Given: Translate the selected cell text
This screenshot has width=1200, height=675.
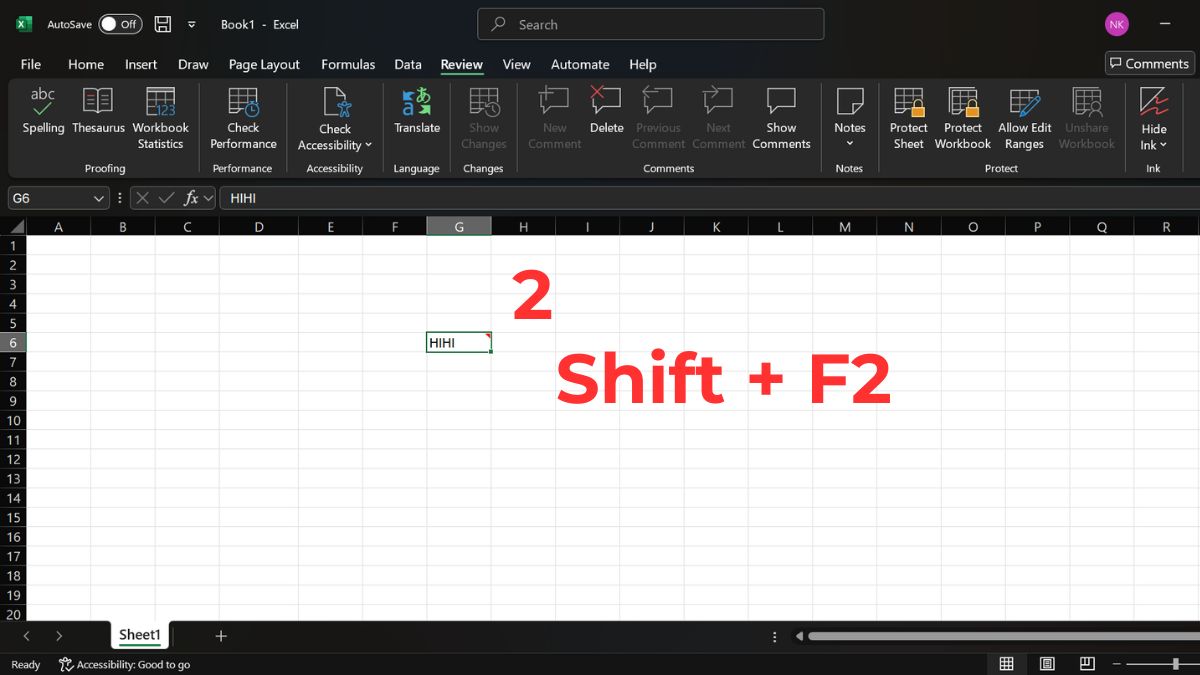Looking at the screenshot, I should 416,113.
